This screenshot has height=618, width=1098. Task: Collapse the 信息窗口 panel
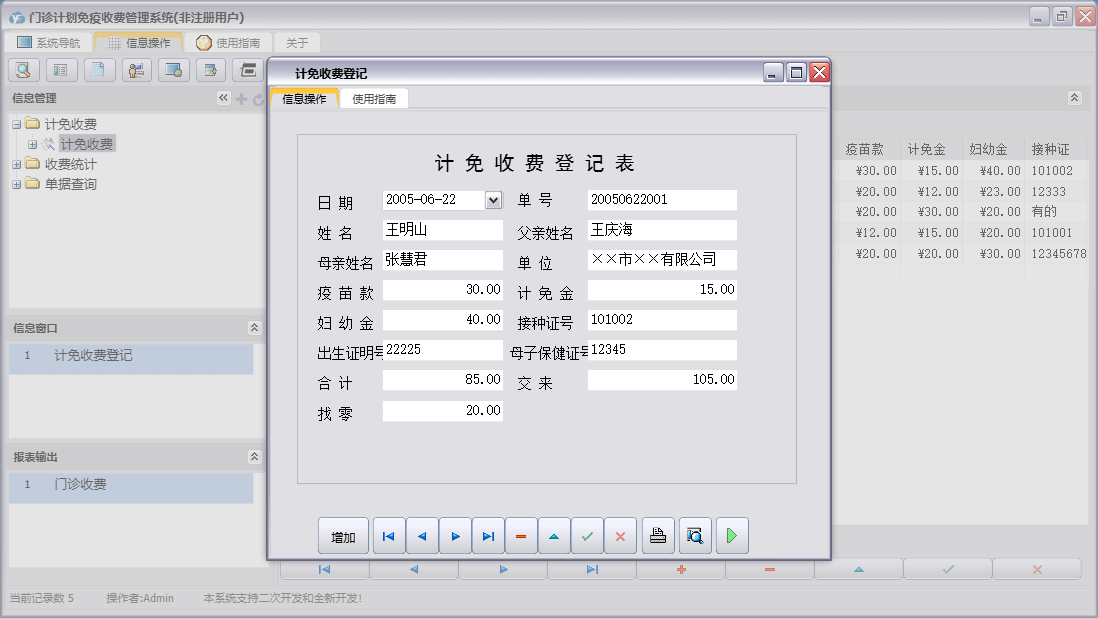click(x=254, y=328)
